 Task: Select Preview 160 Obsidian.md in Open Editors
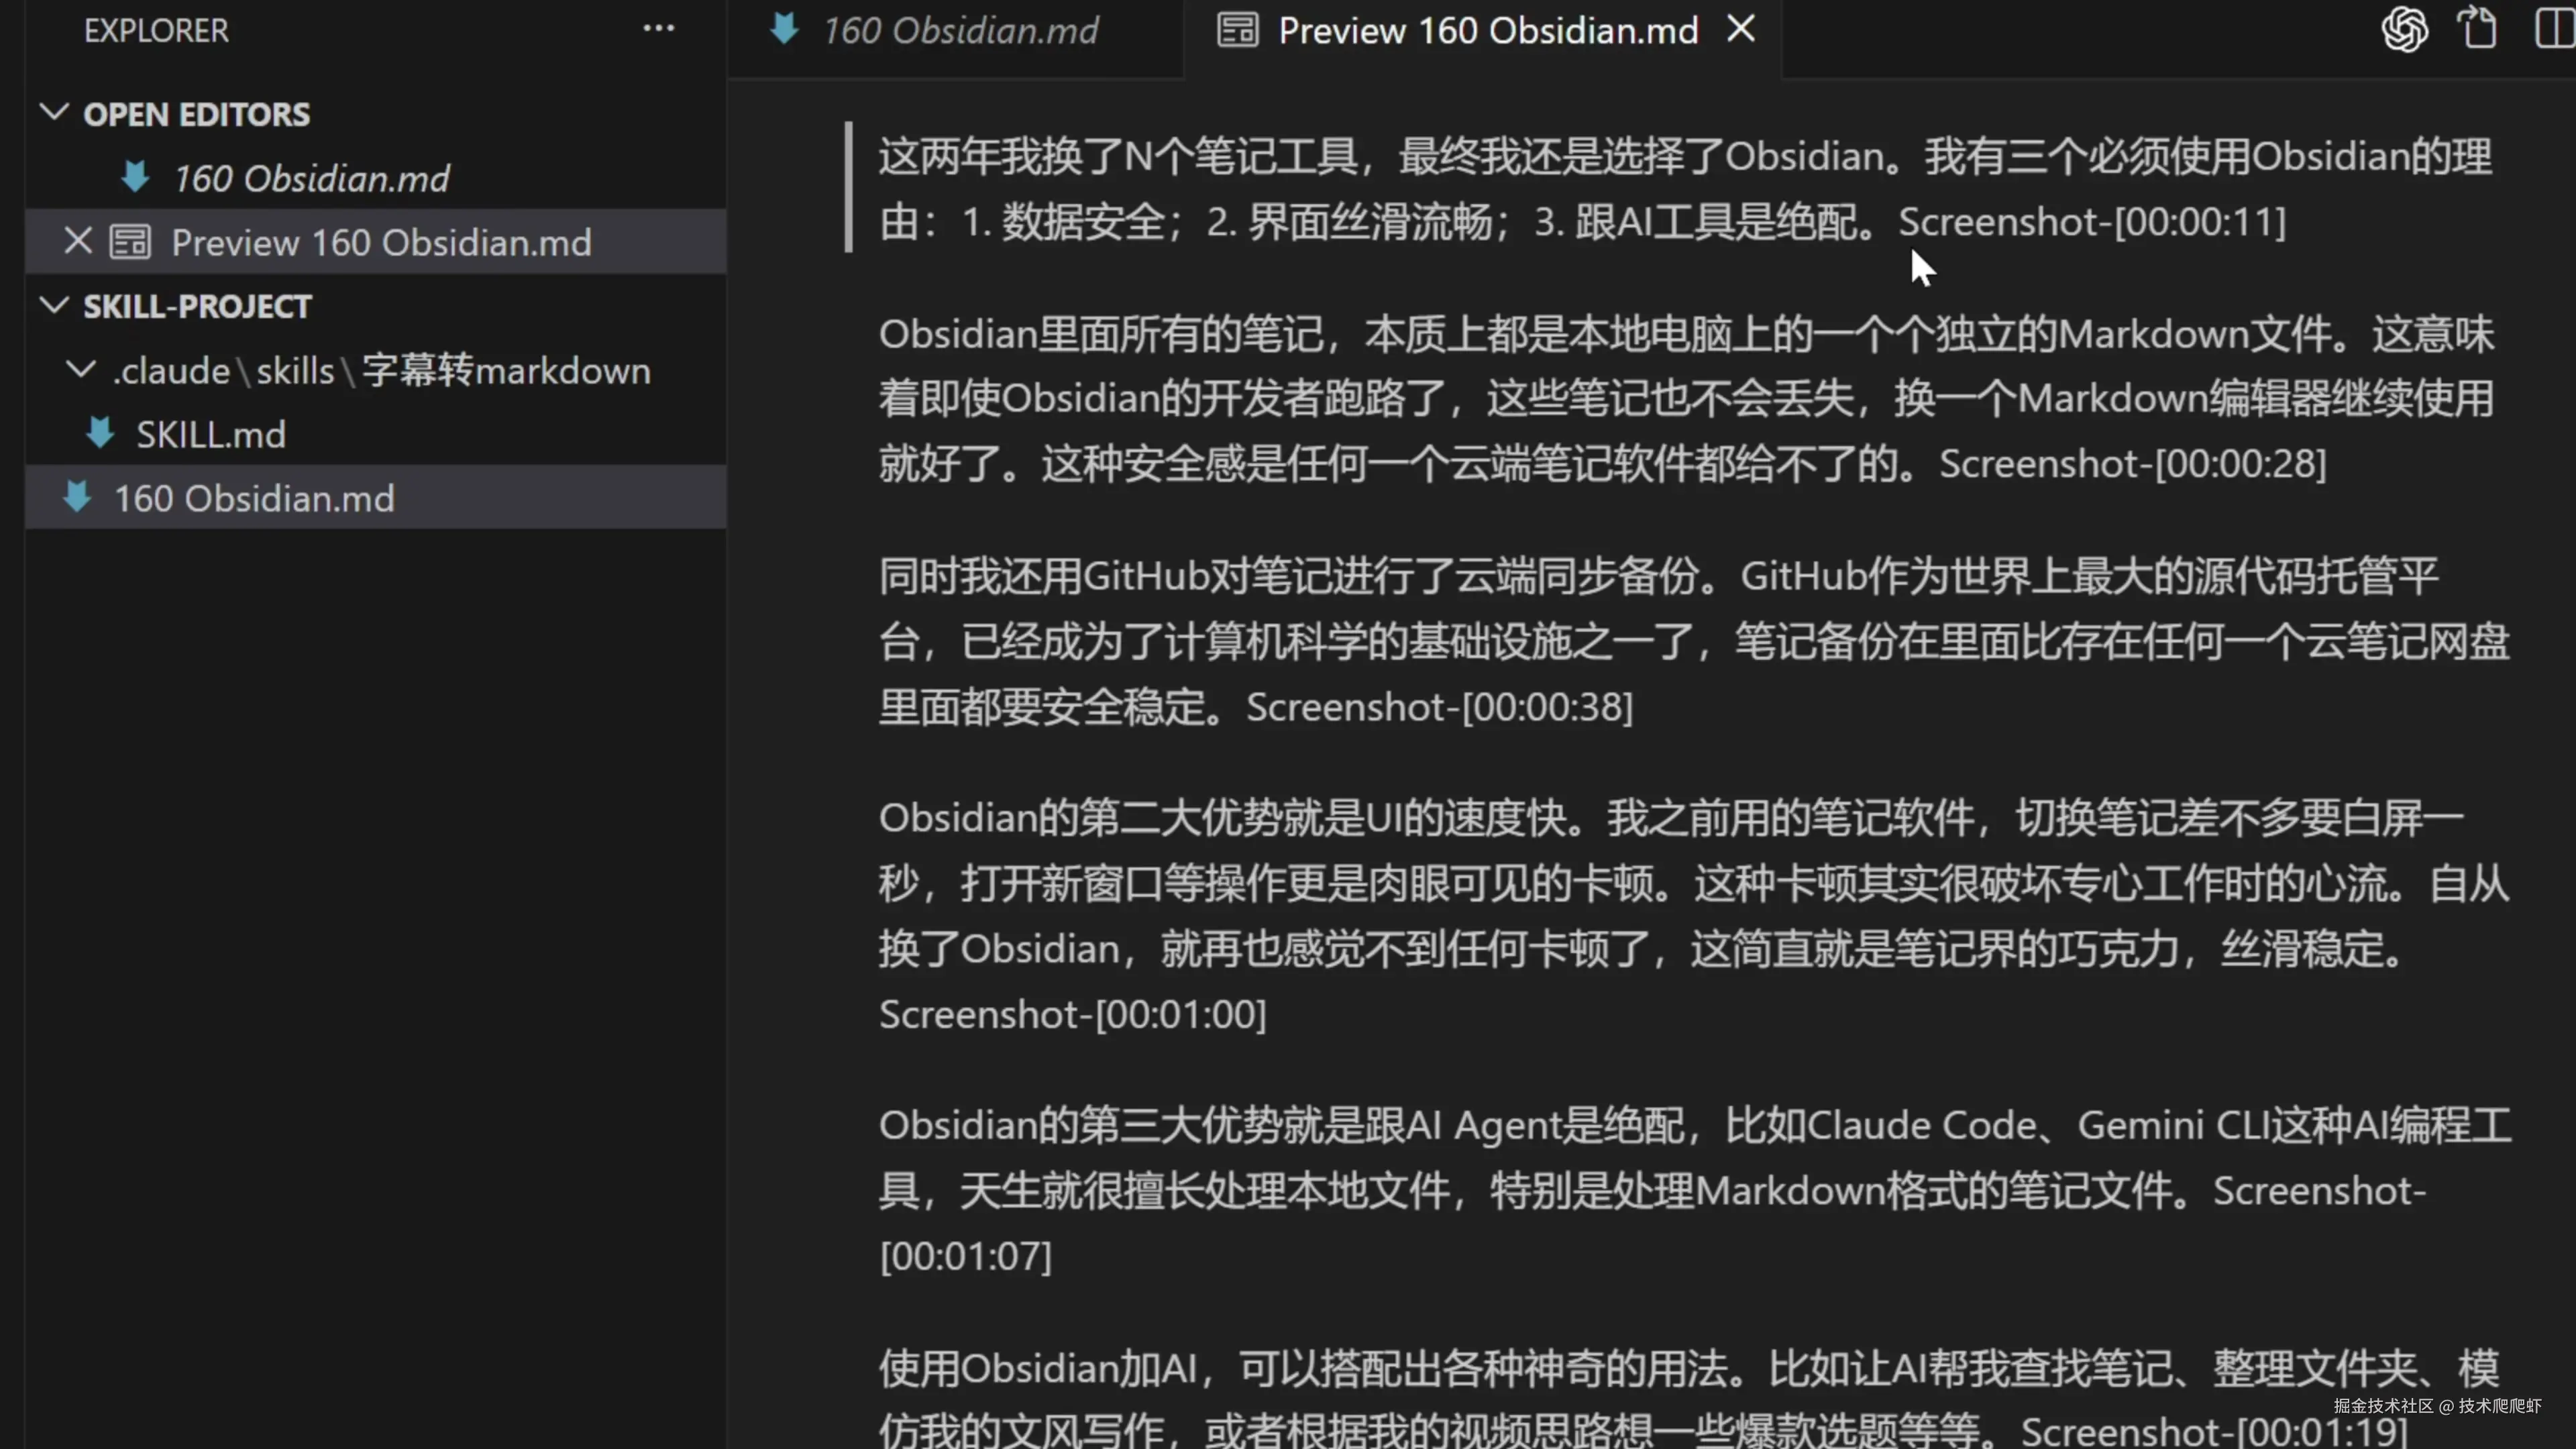click(x=381, y=243)
